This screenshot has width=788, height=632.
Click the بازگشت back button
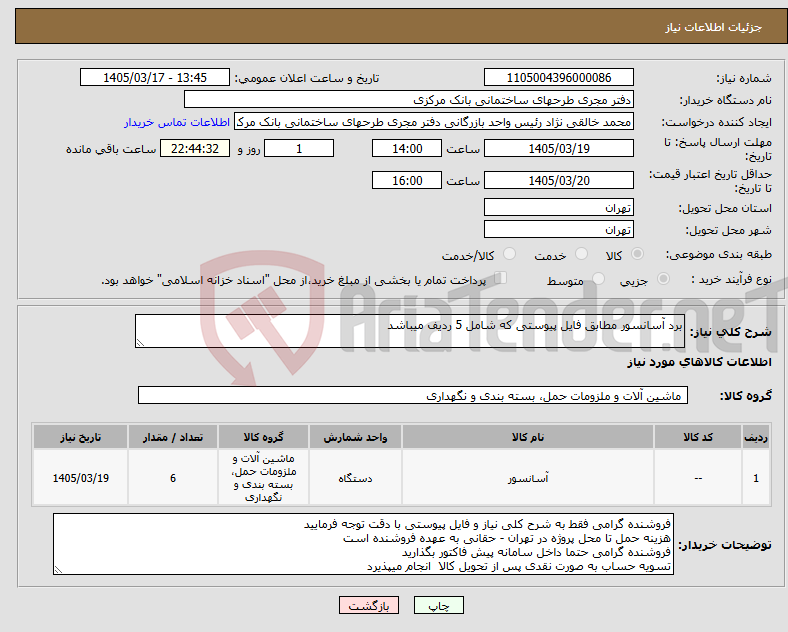369,606
